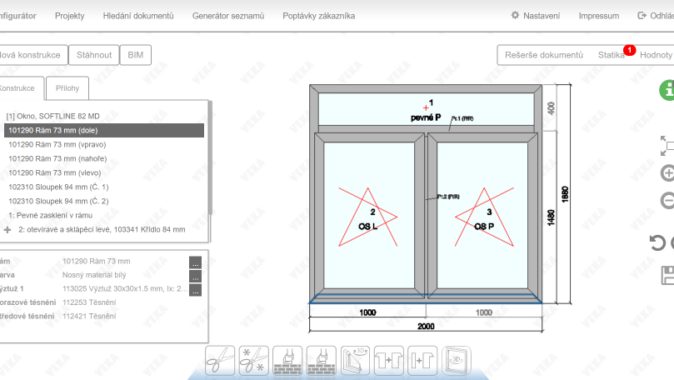Open the ellipsis button for Rám 73 mm

[x=195, y=263]
